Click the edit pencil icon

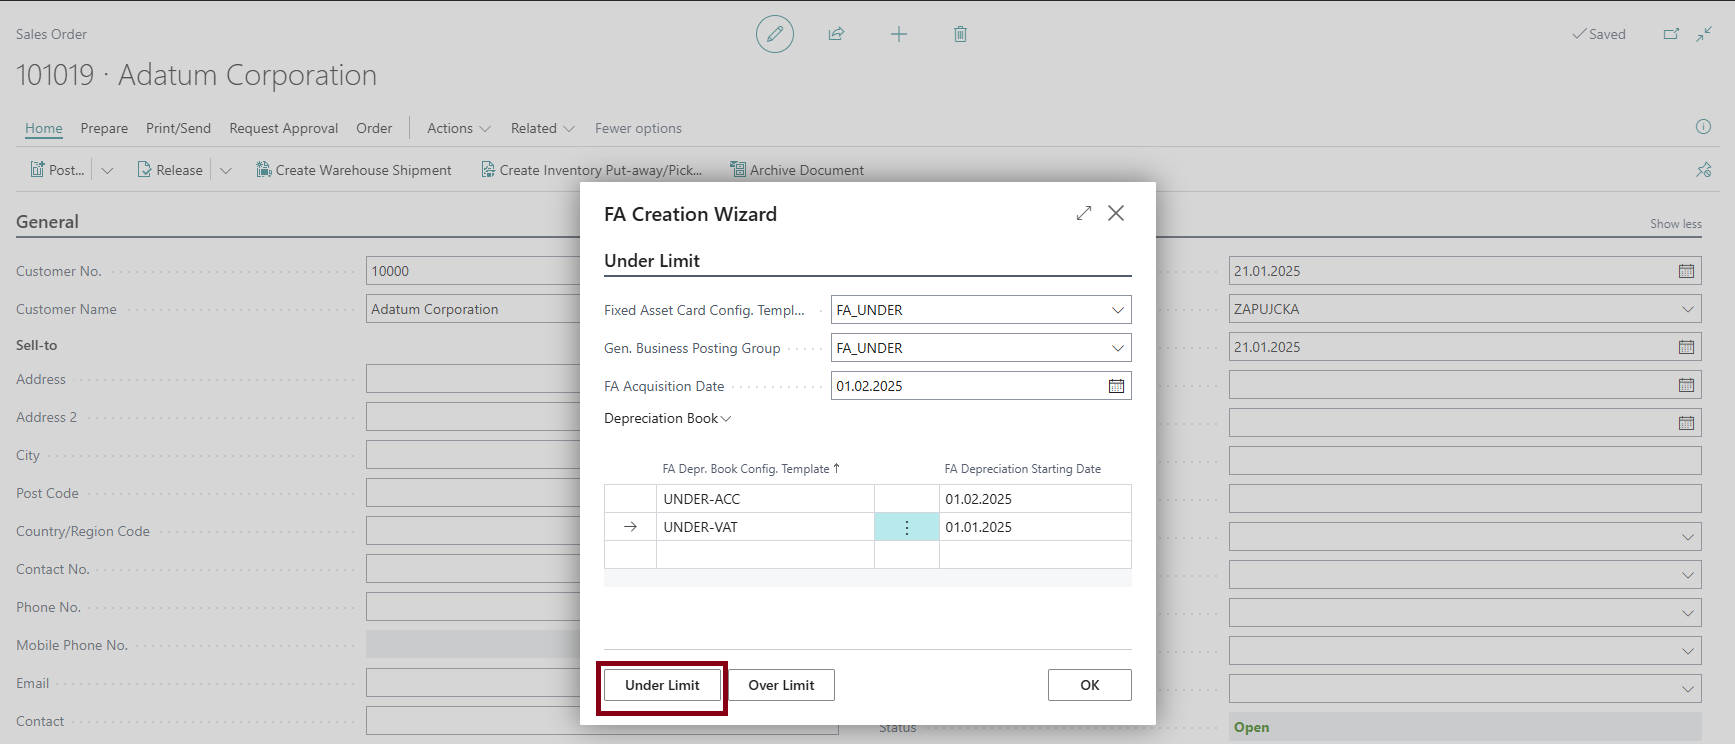775,34
